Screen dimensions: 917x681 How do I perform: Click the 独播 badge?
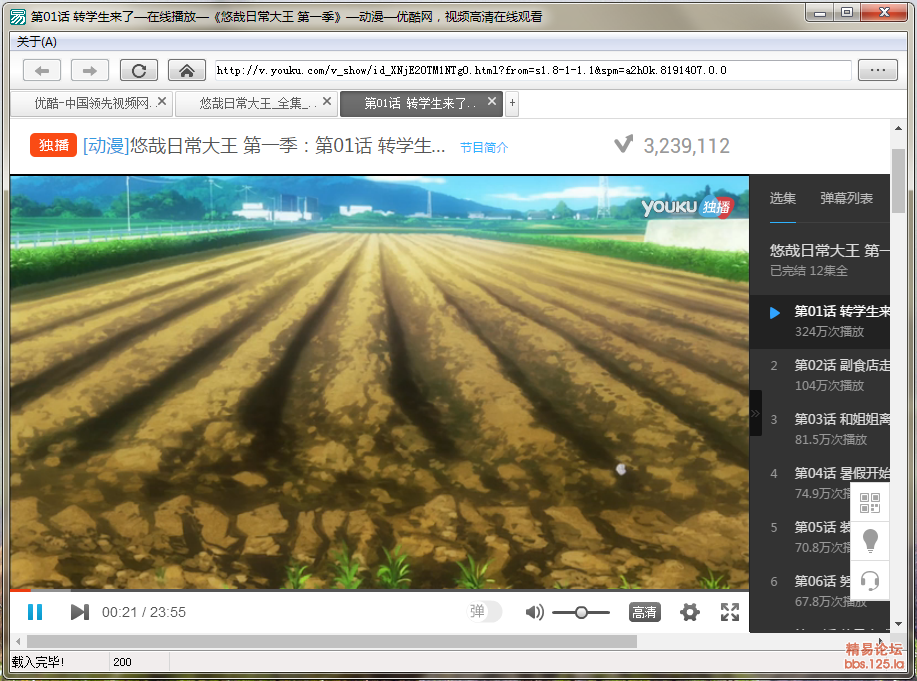(x=53, y=145)
